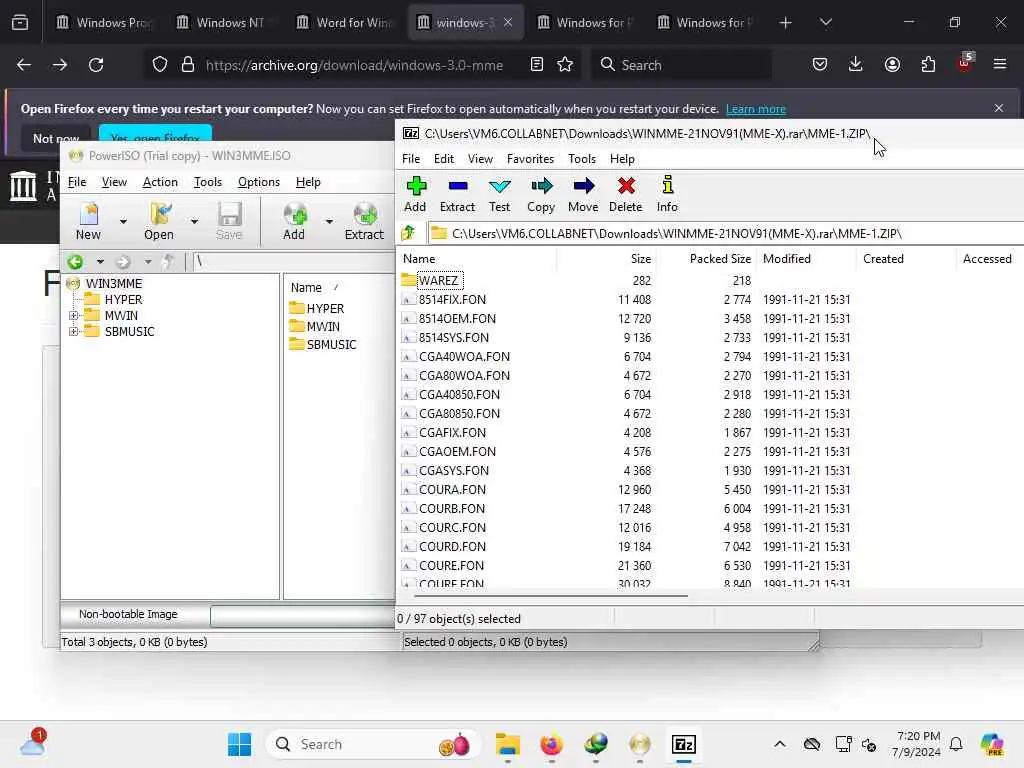The width and height of the screenshot is (1024, 768).
Task: Open the 7-Zip Favorites menu
Action: [530, 159]
